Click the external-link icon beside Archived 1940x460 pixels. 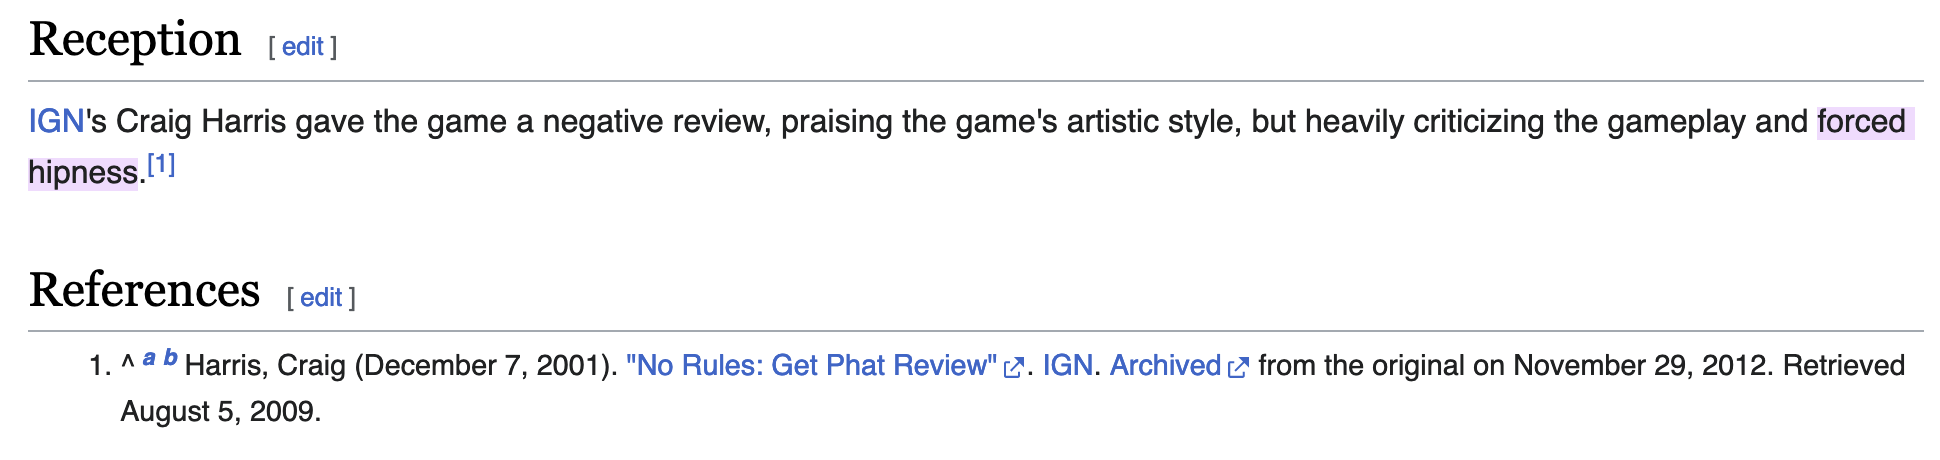1238,368
